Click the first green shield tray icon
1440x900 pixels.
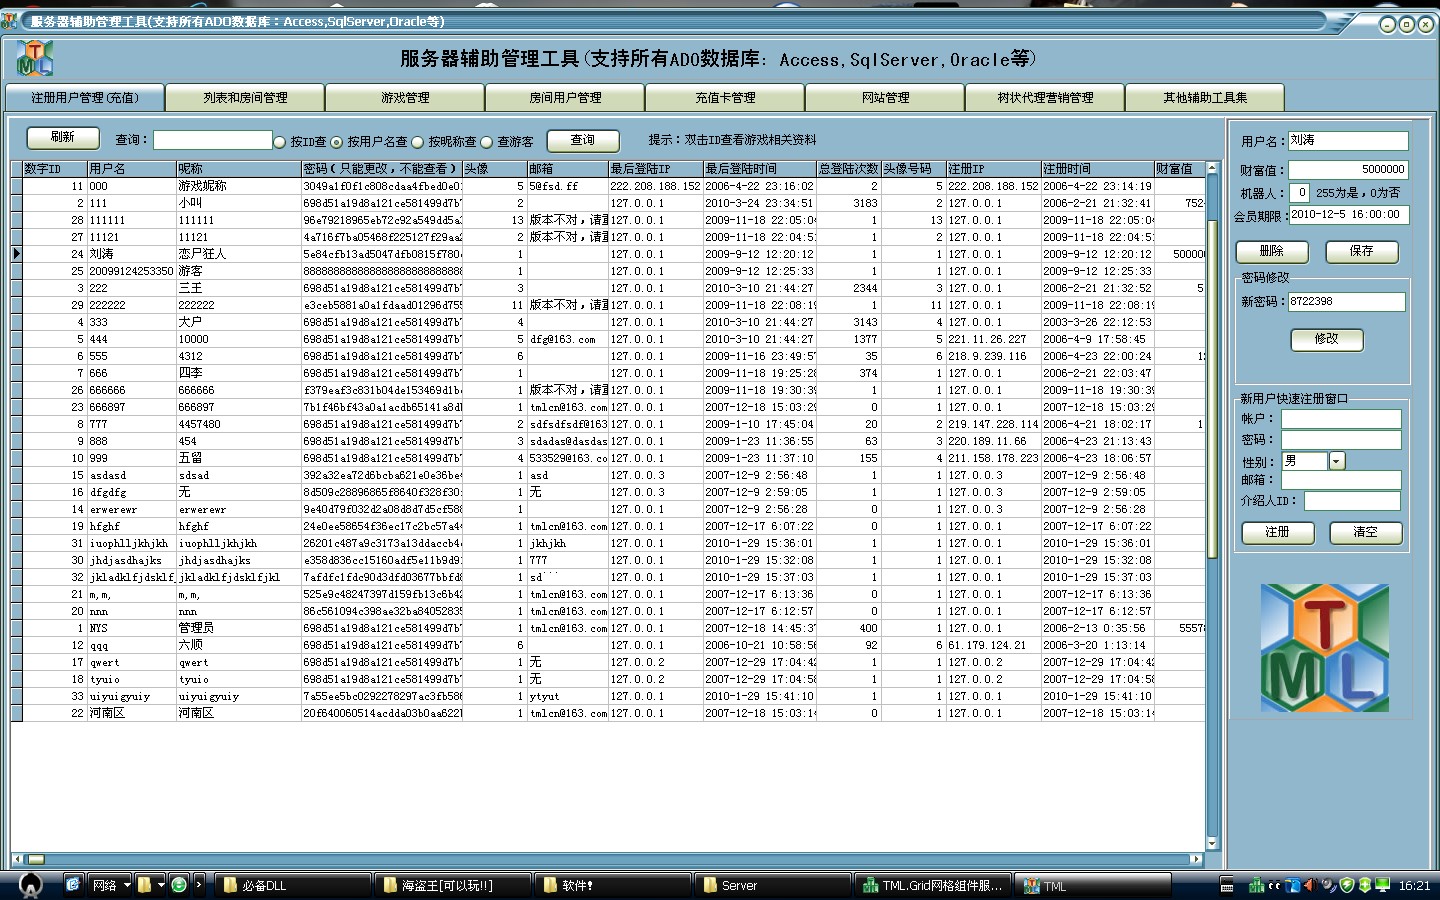coord(1347,886)
